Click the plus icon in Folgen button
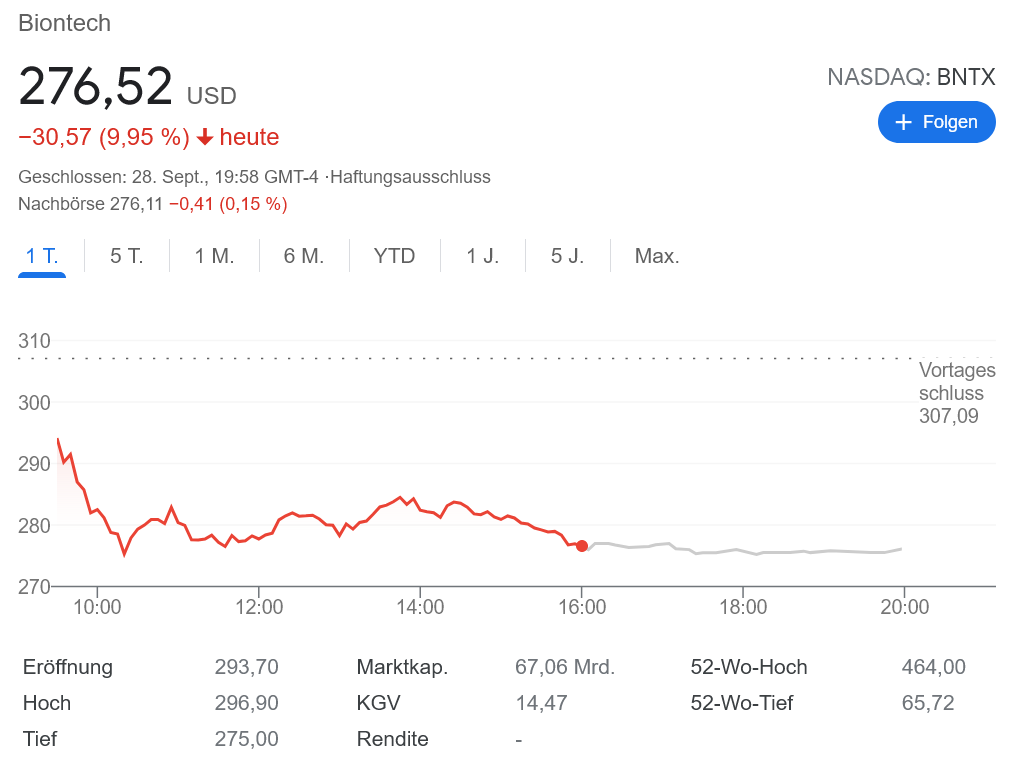1015x766 pixels. point(904,122)
